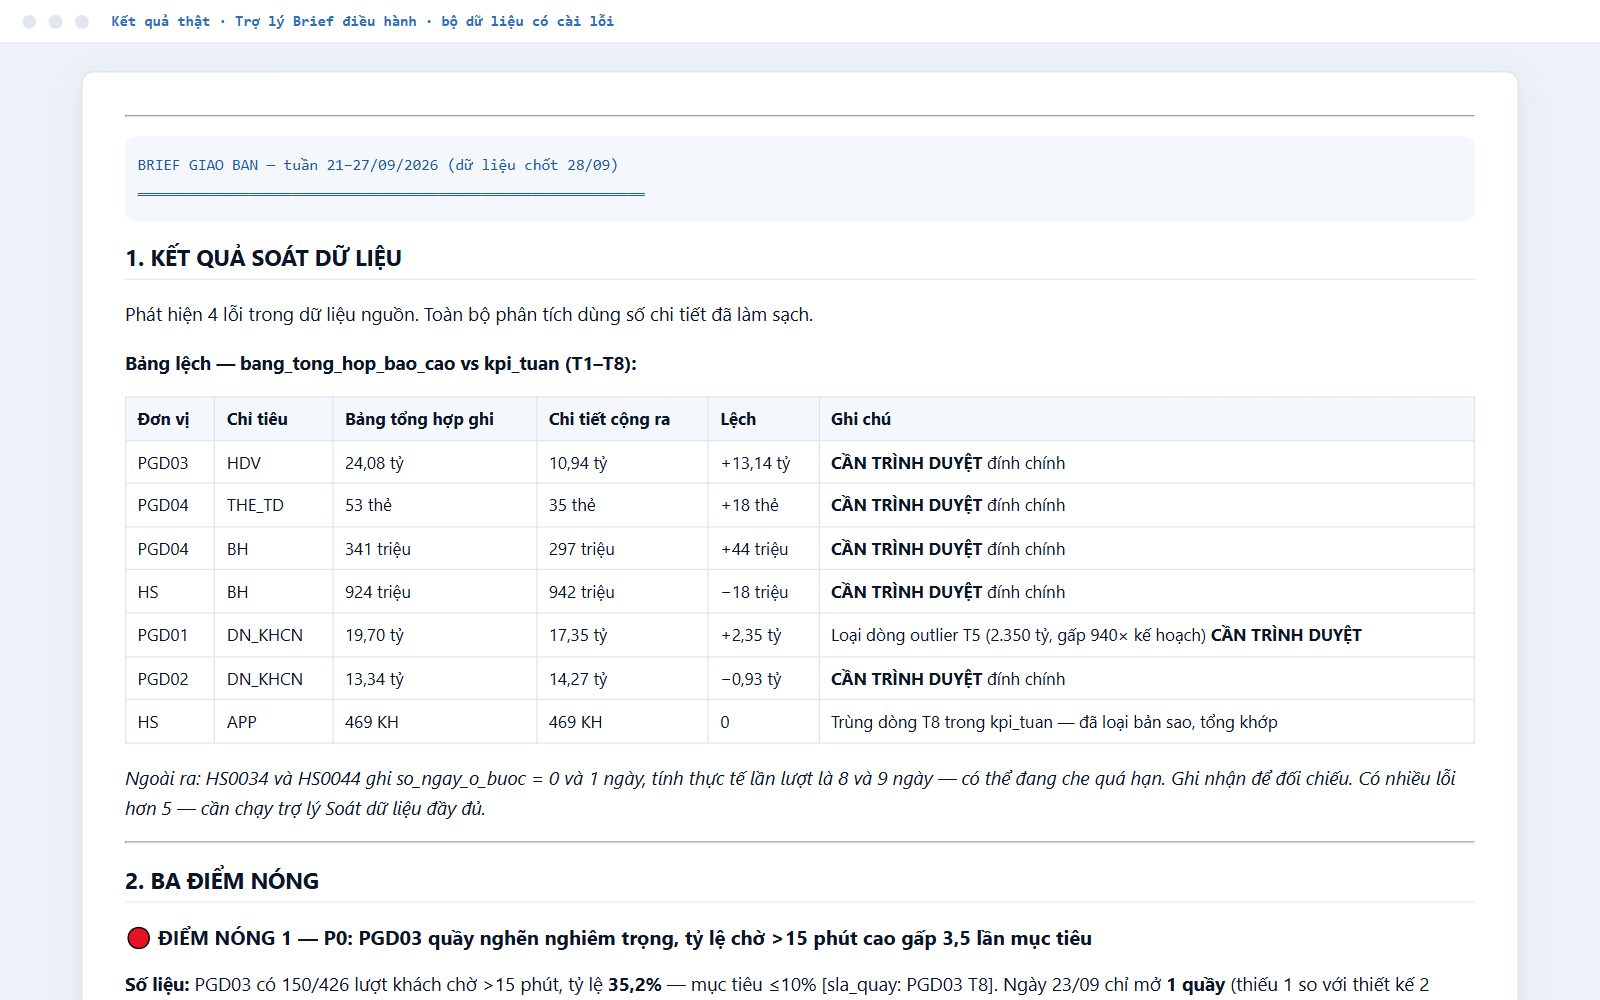Click the italic note starting 'Ngoài ra: HS0034 và HS0044'
The width and height of the screenshot is (1600, 1000).
(790, 793)
